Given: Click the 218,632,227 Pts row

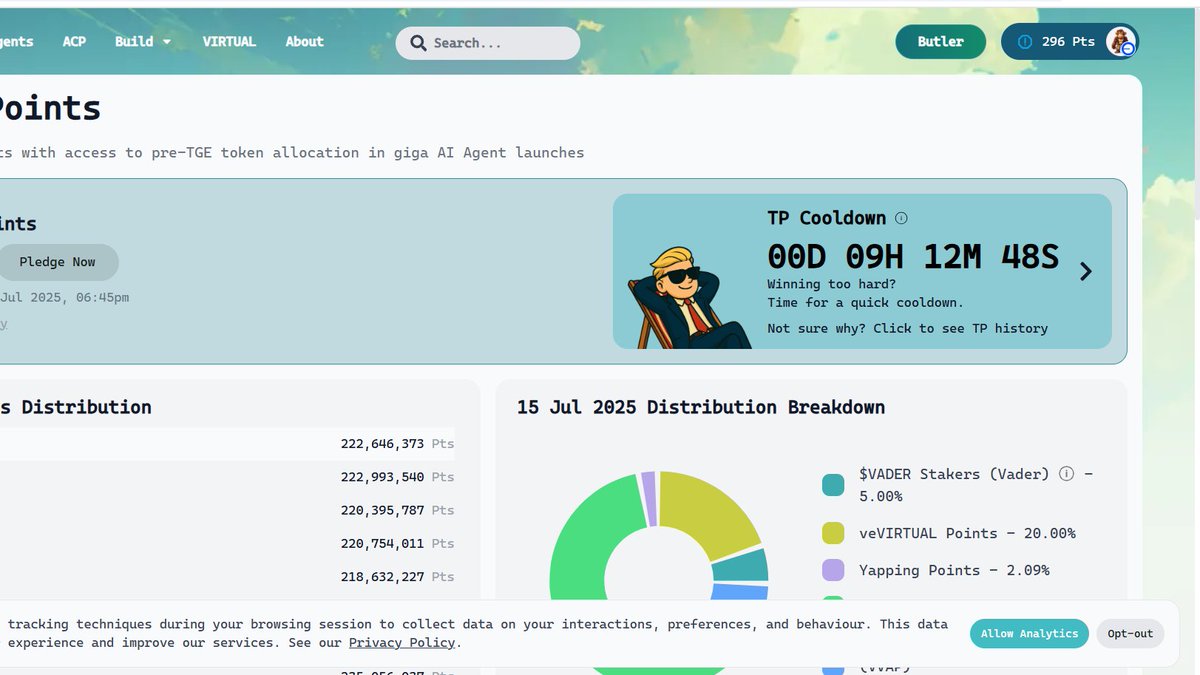Looking at the screenshot, I should (227, 577).
